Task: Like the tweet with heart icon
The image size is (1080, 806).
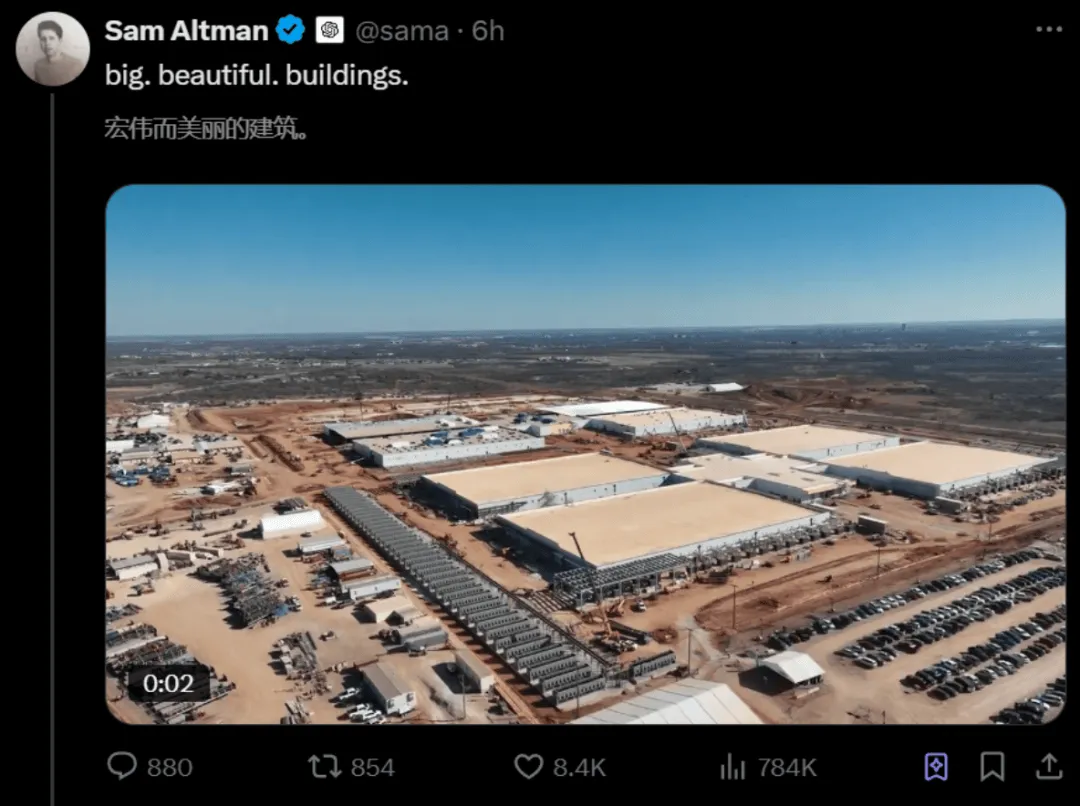Action: coord(529,767)
